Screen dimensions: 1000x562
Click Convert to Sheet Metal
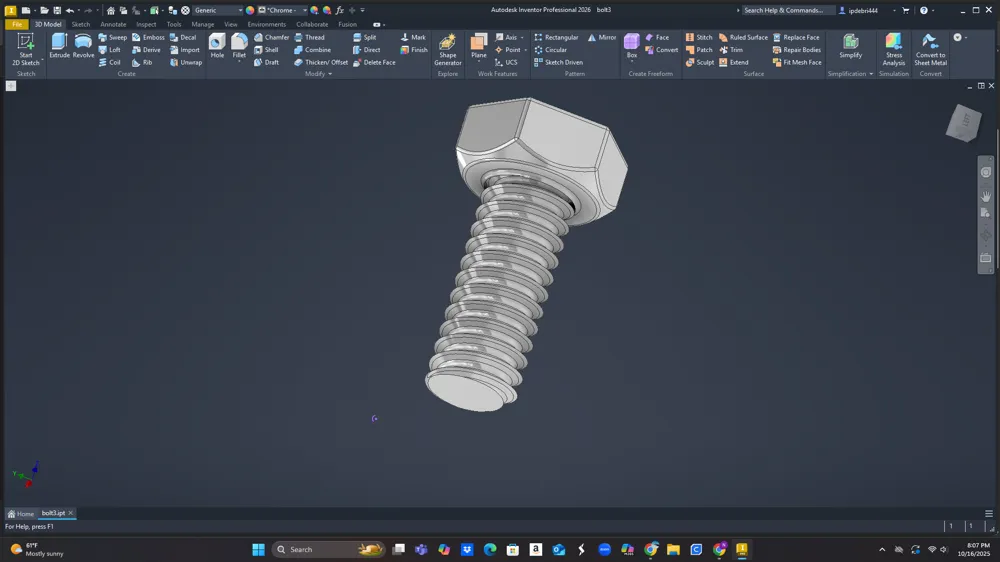click(930, 49)
